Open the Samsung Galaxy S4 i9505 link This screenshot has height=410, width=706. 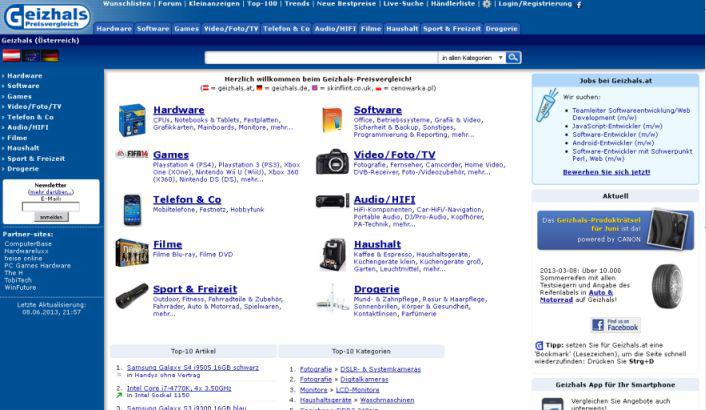[x=193, y=367]
